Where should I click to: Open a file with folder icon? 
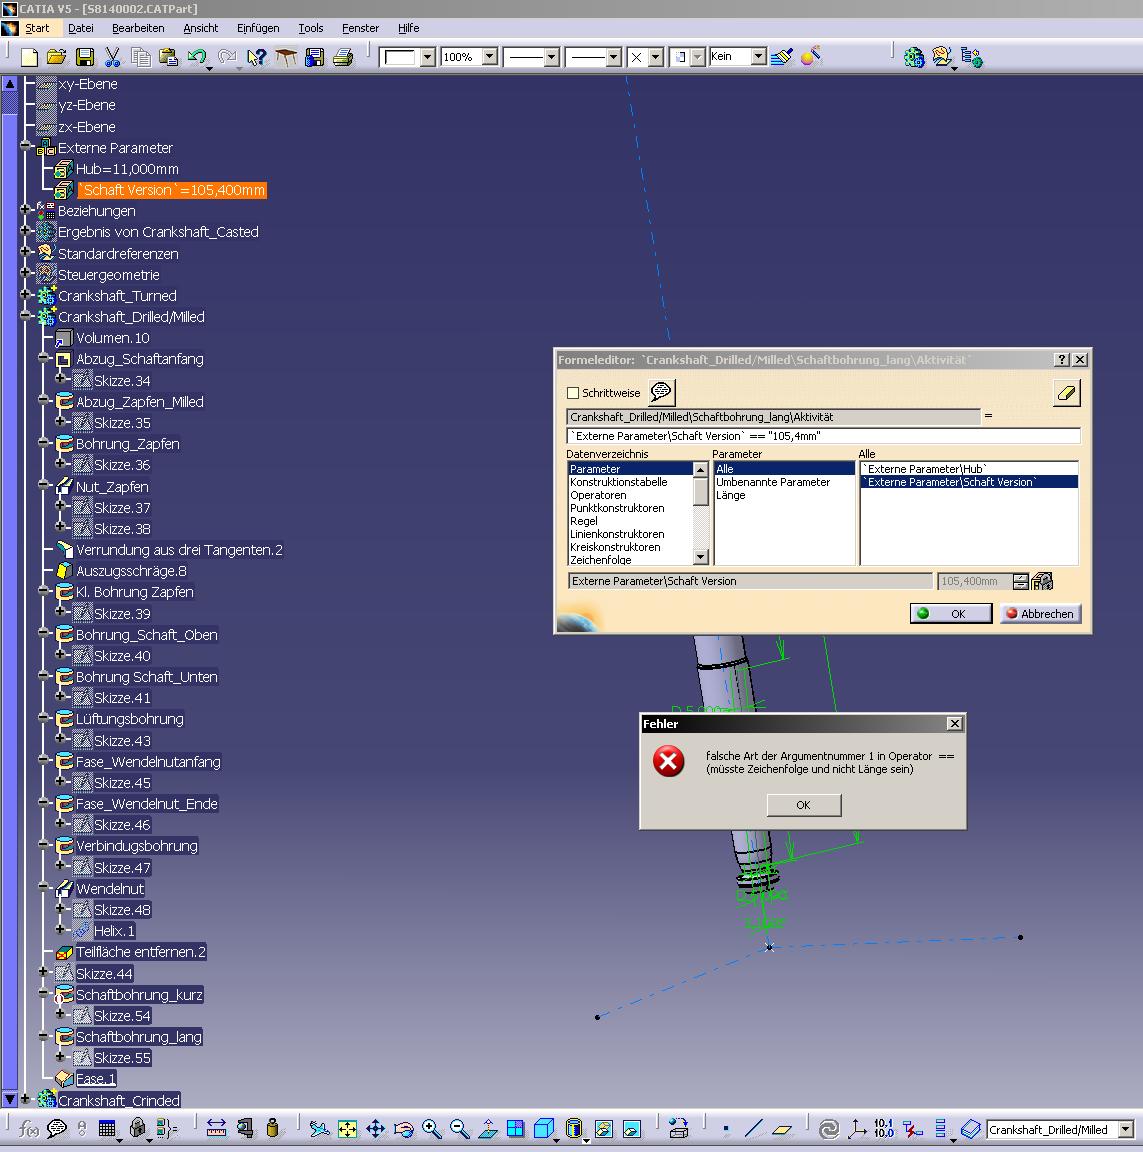[57, 57]
